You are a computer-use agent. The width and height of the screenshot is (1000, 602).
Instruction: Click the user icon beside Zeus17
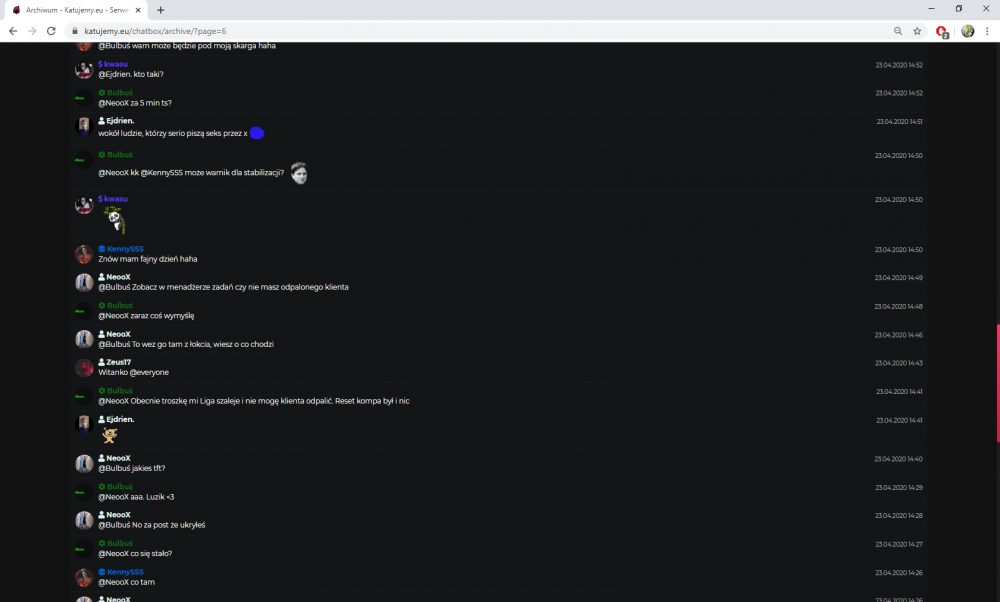(101, 362)
